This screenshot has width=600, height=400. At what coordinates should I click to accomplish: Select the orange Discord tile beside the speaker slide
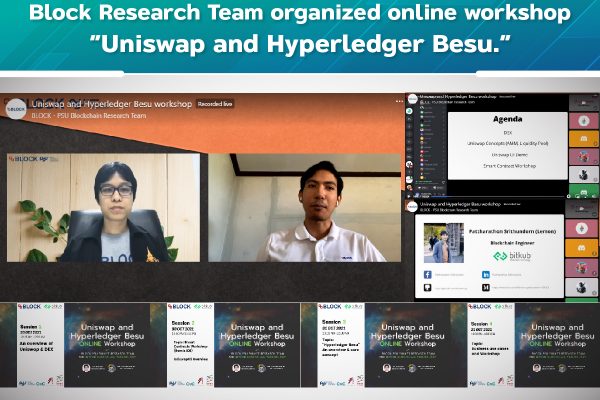pos(581,248)
